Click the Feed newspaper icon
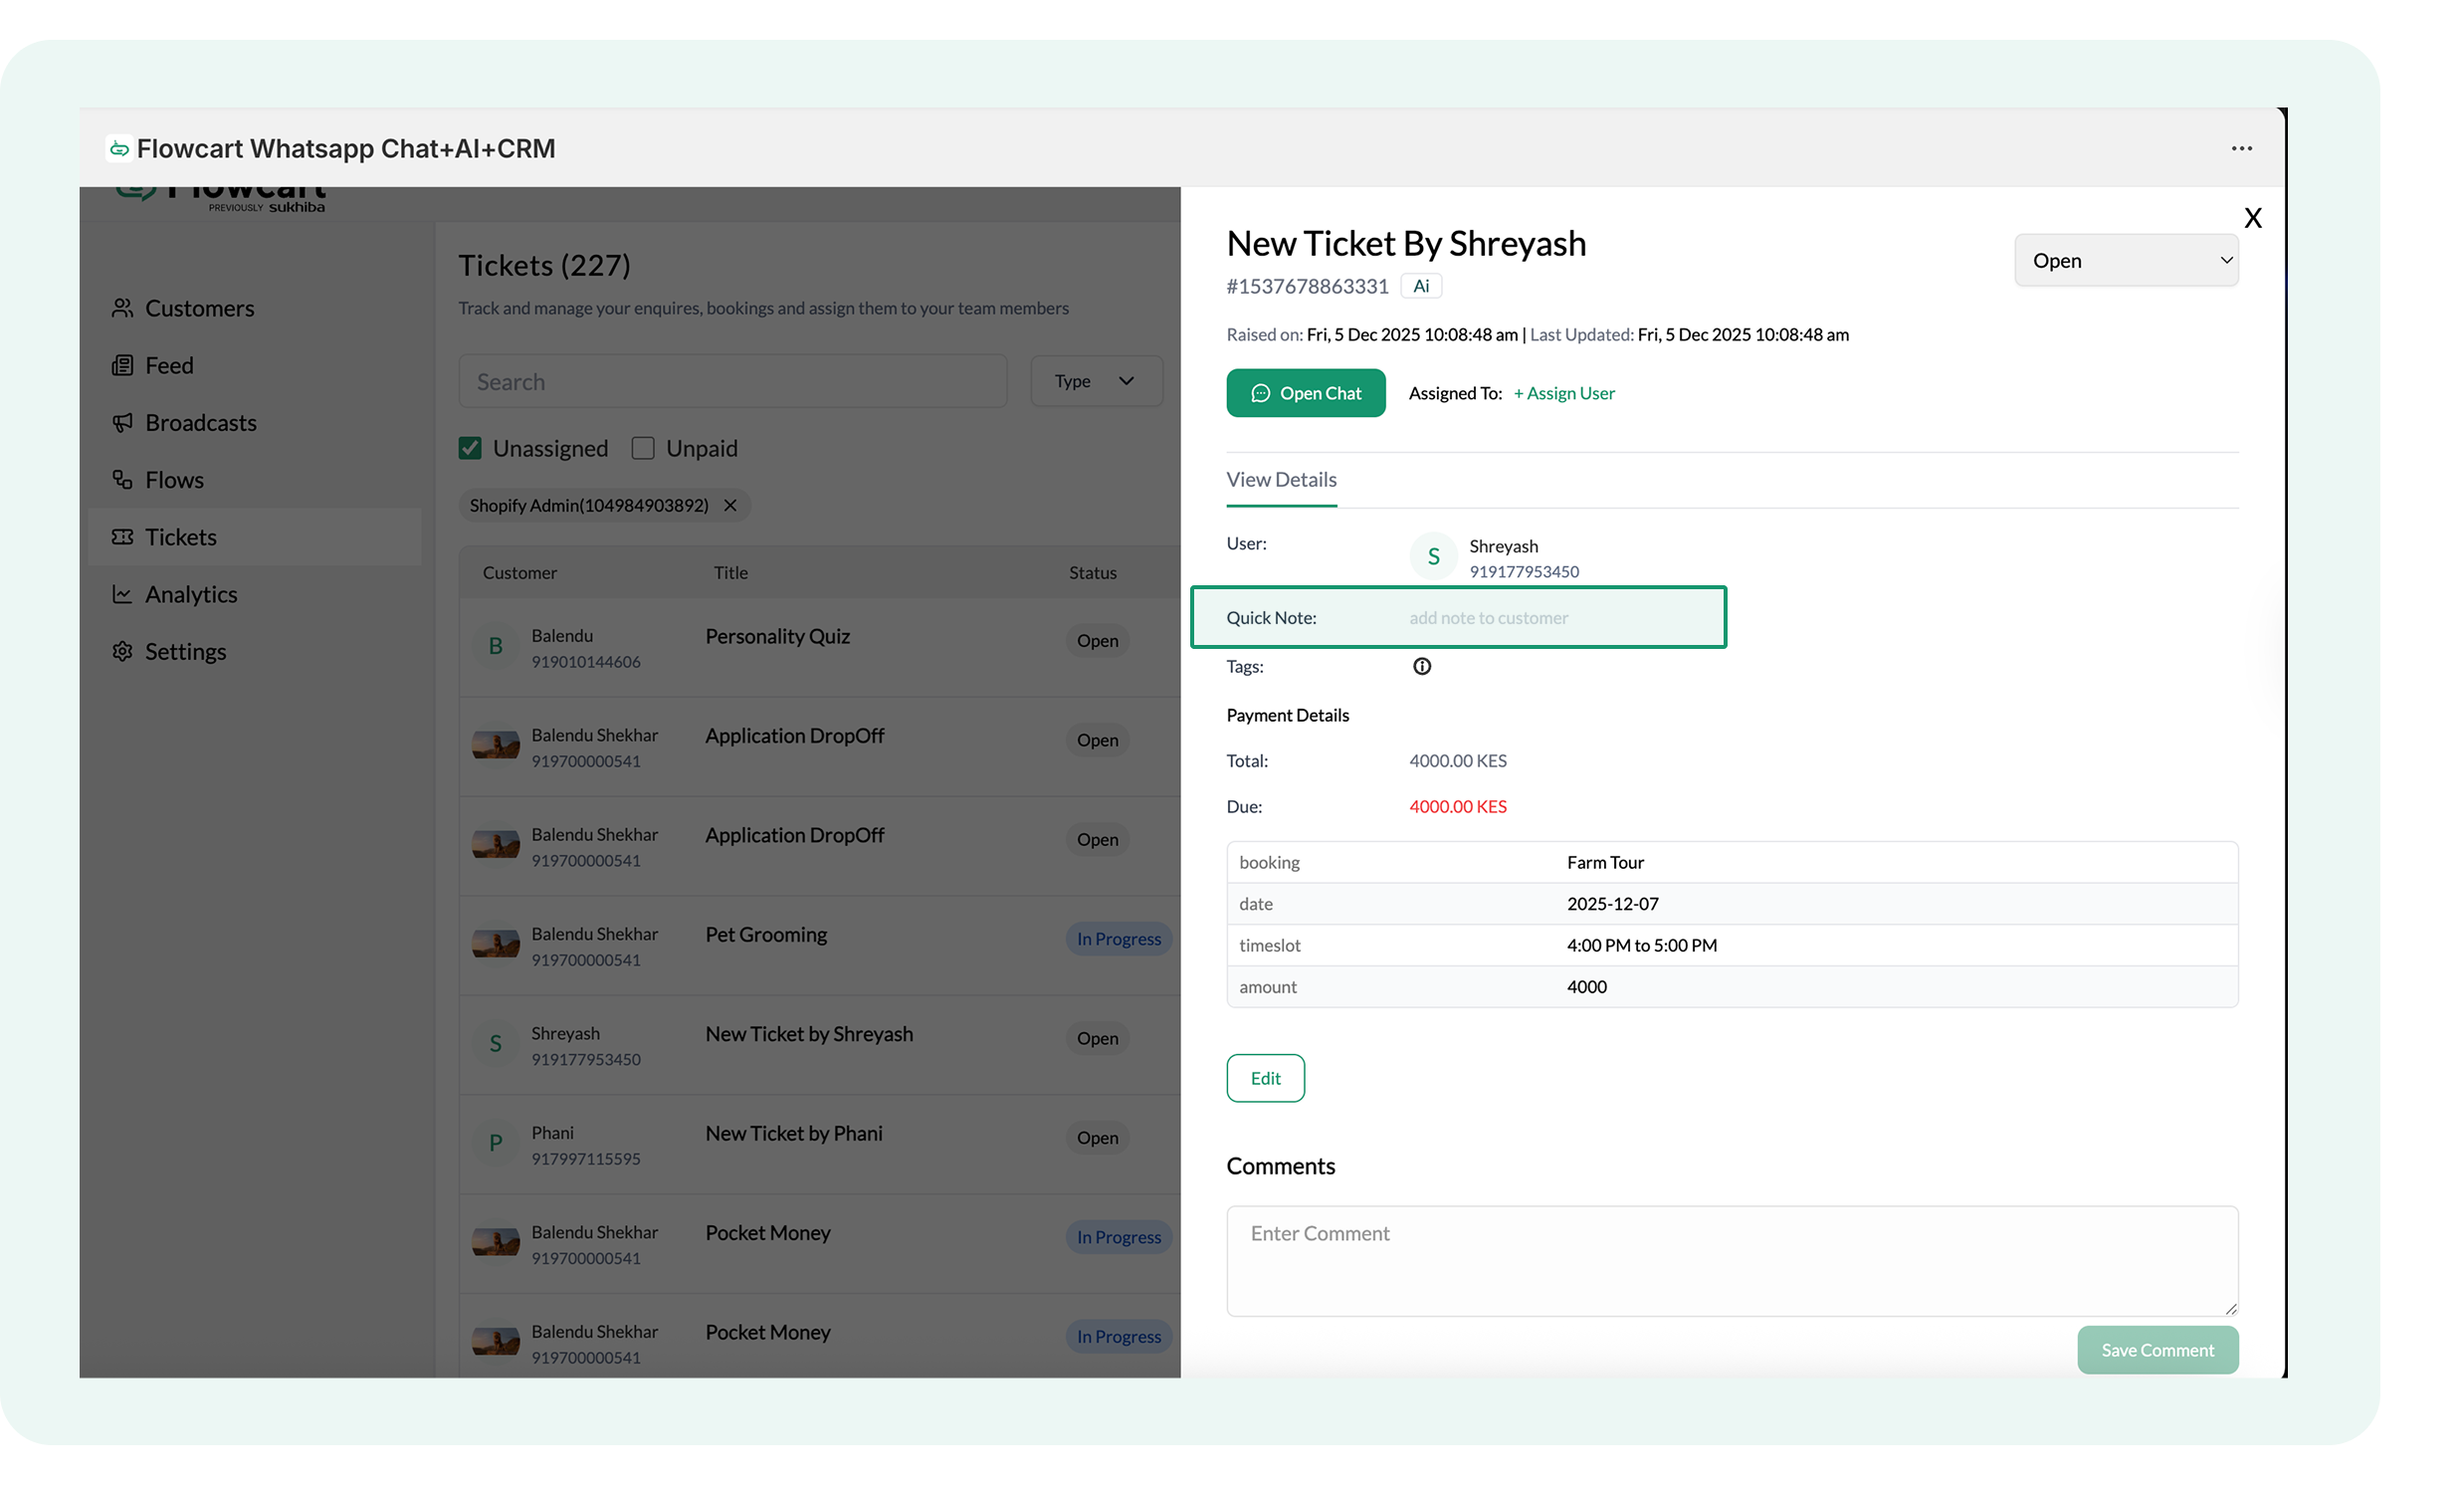This screenshot has width=2464, height=1485. coord(122,365)
